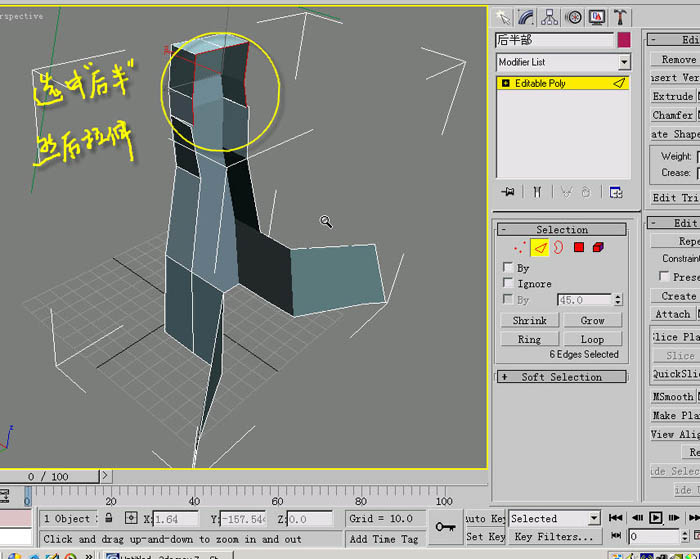The height and width of the screenshot is (559, 700).
Task: Adjust the 45.0 angle spinner arrows
Action: [x=618, y=300]
